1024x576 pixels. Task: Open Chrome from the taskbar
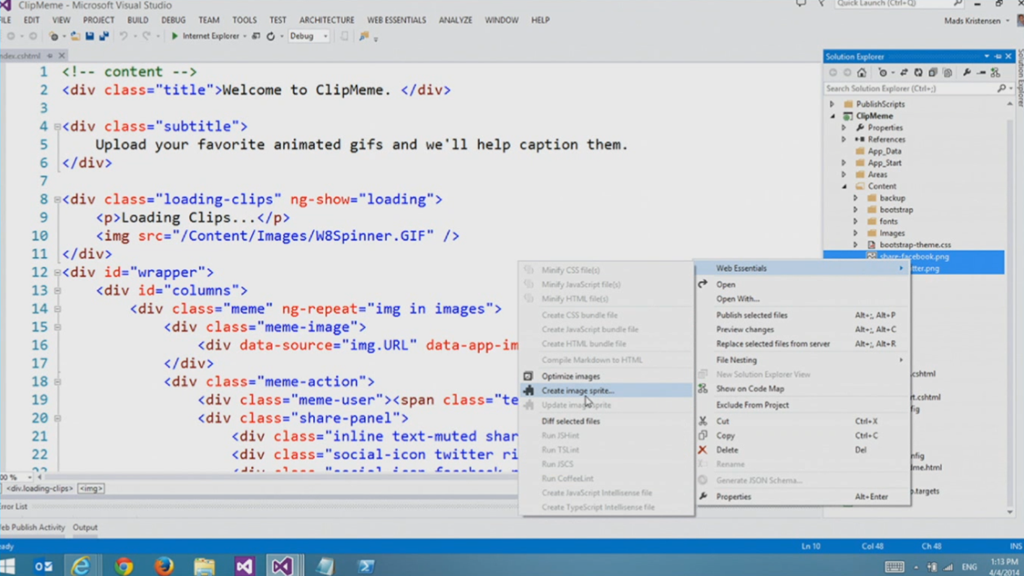(x=123, y=566)
